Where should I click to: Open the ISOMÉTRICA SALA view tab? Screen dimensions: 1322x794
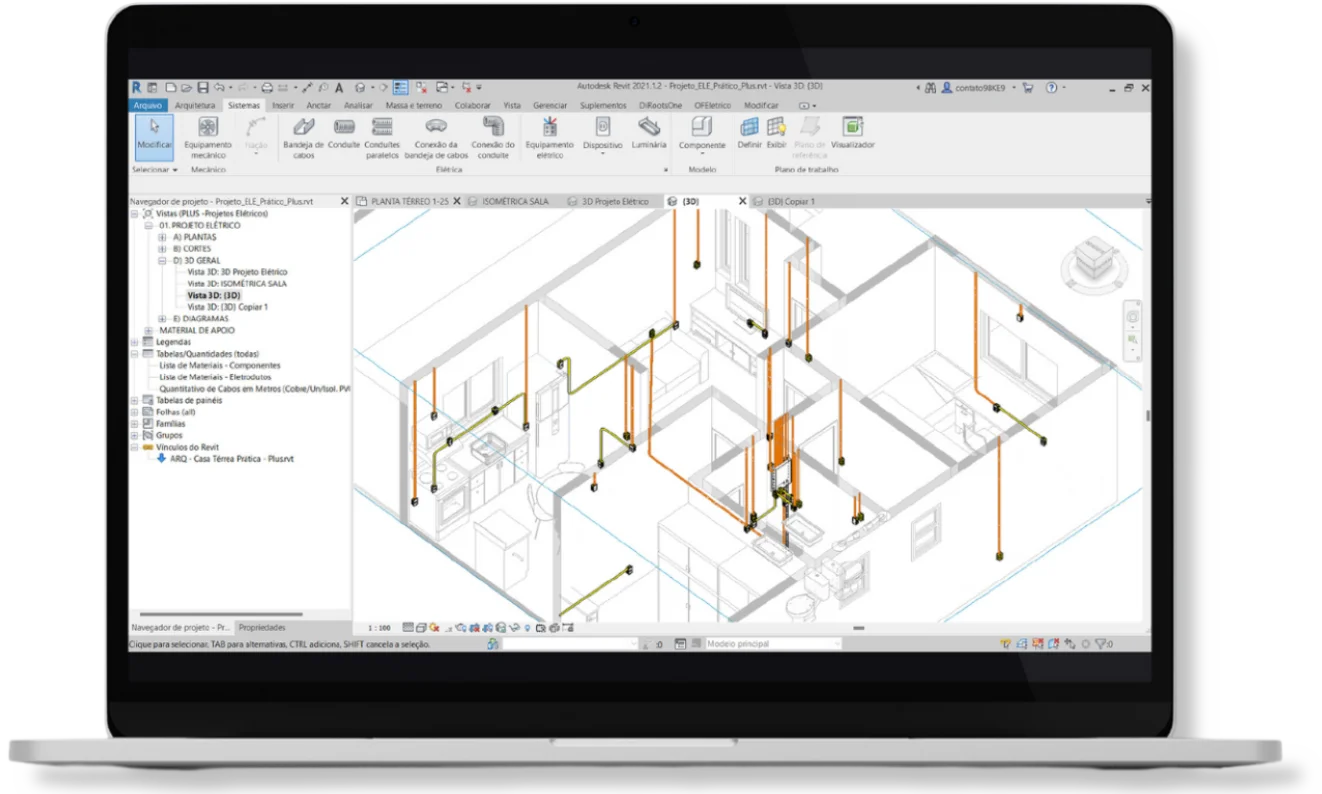[x=517, y=202]
